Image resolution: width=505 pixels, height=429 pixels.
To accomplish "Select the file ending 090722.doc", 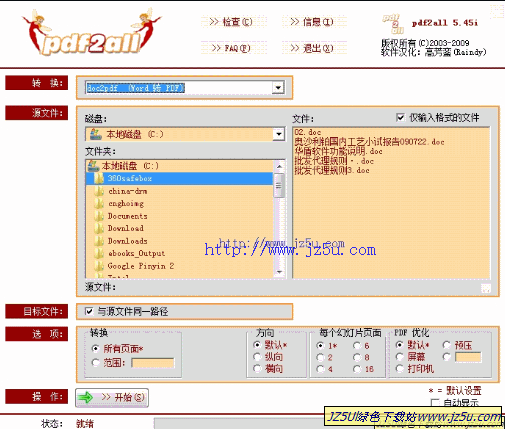I will [x=369, y=142].
